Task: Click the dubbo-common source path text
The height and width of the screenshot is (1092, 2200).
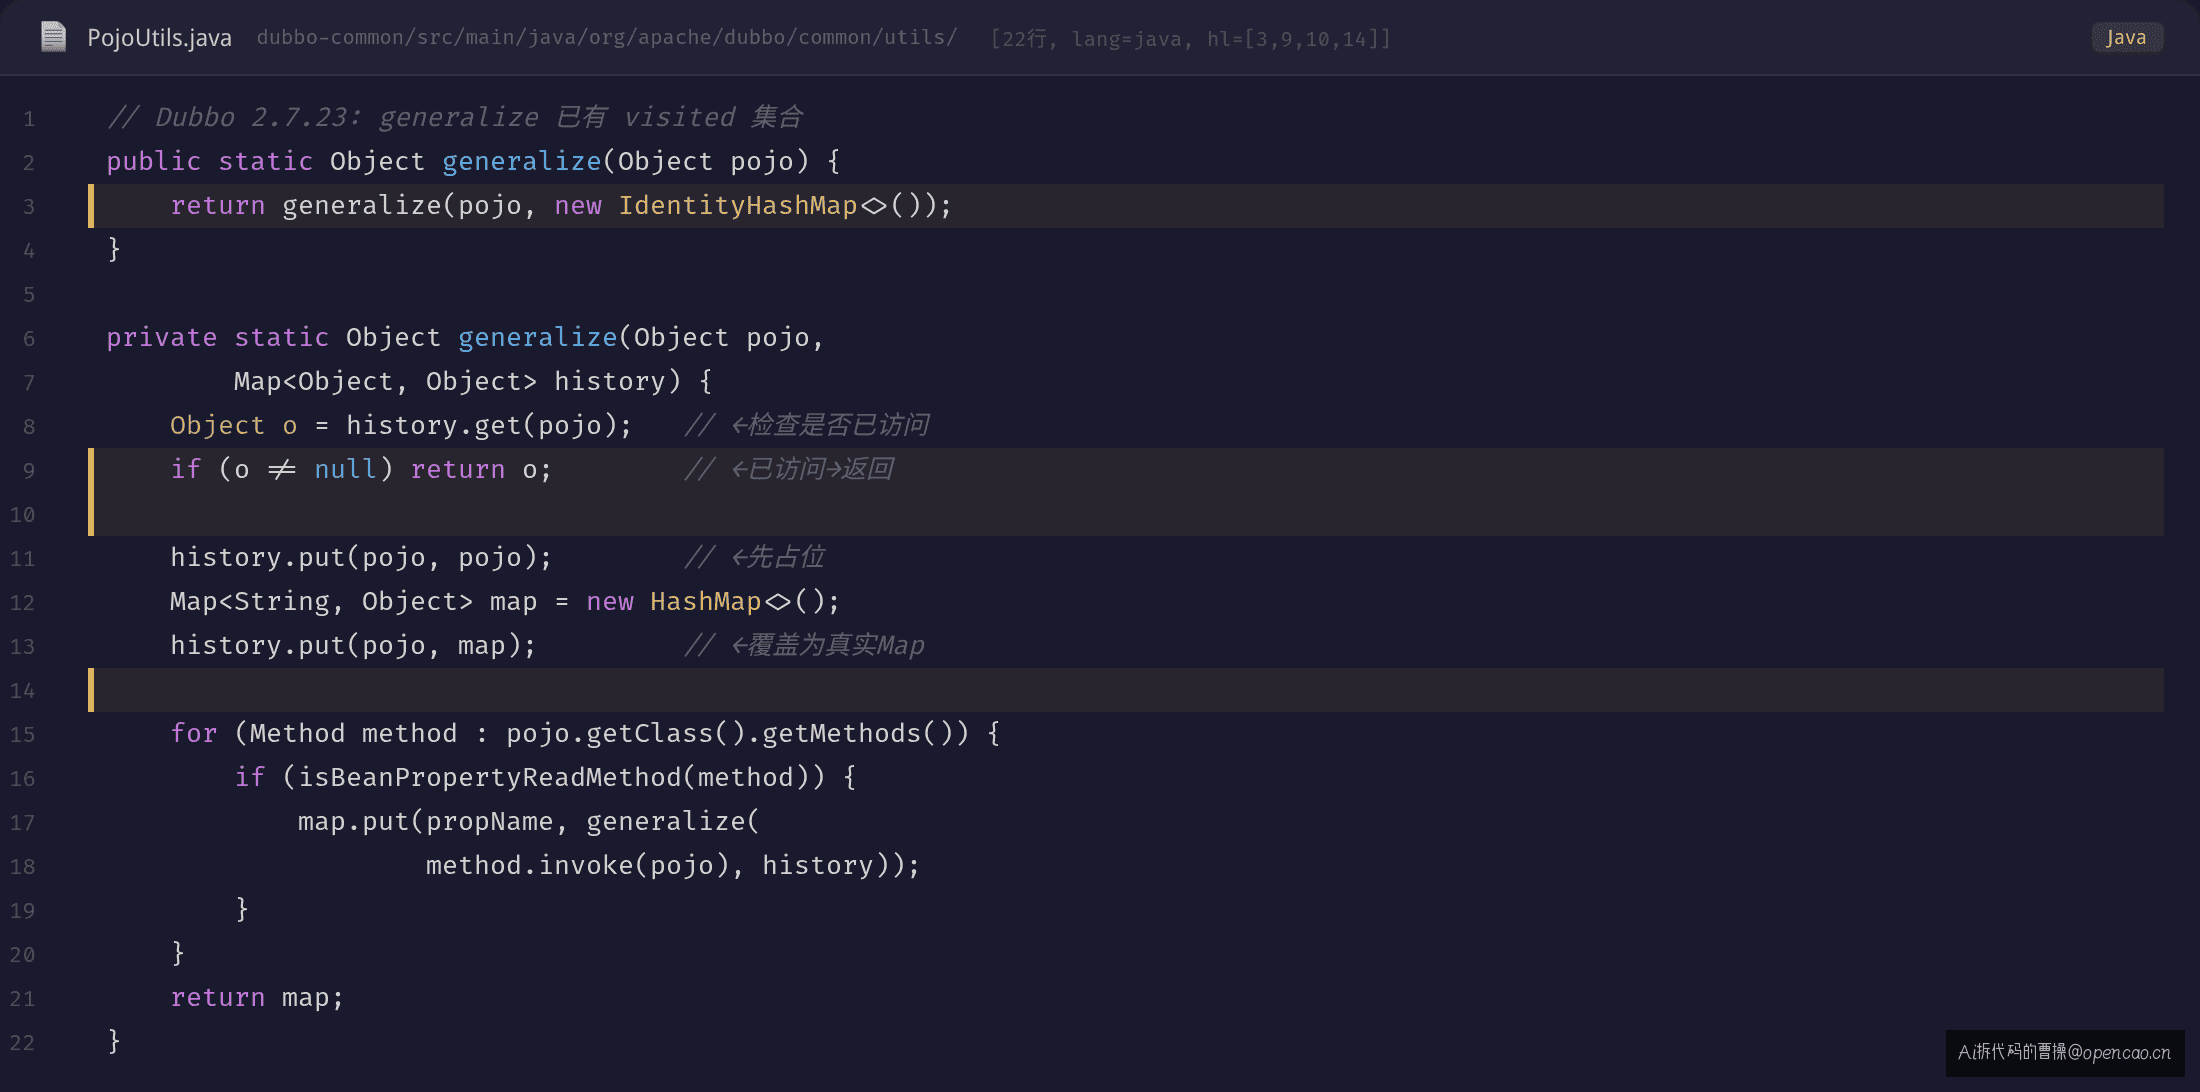Action: click(x=606, y=37)
